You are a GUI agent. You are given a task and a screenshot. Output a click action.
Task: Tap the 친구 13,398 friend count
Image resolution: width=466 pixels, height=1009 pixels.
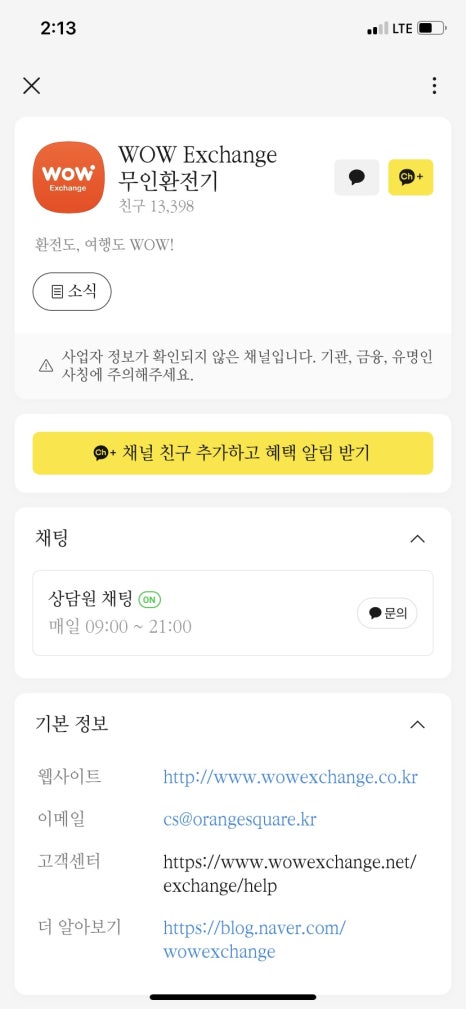pos(156,206)
